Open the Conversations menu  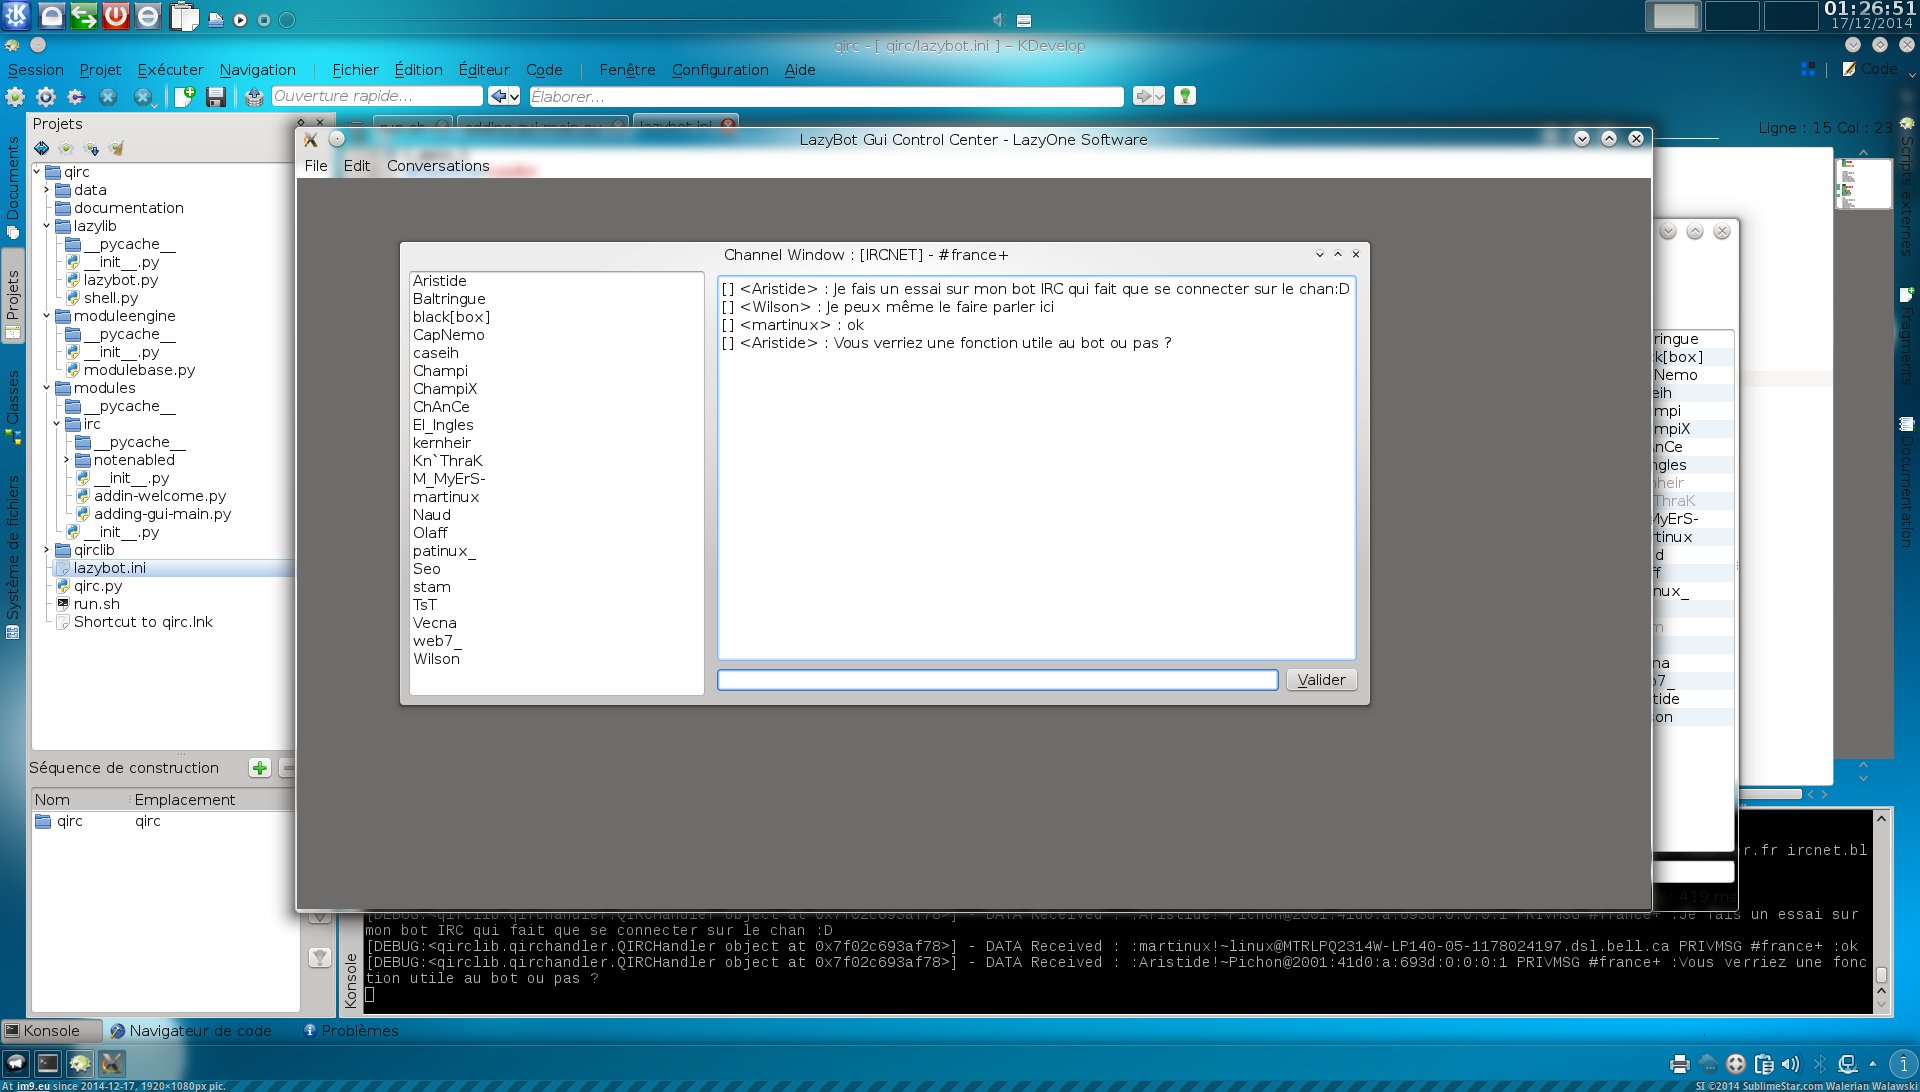(438, 166)
